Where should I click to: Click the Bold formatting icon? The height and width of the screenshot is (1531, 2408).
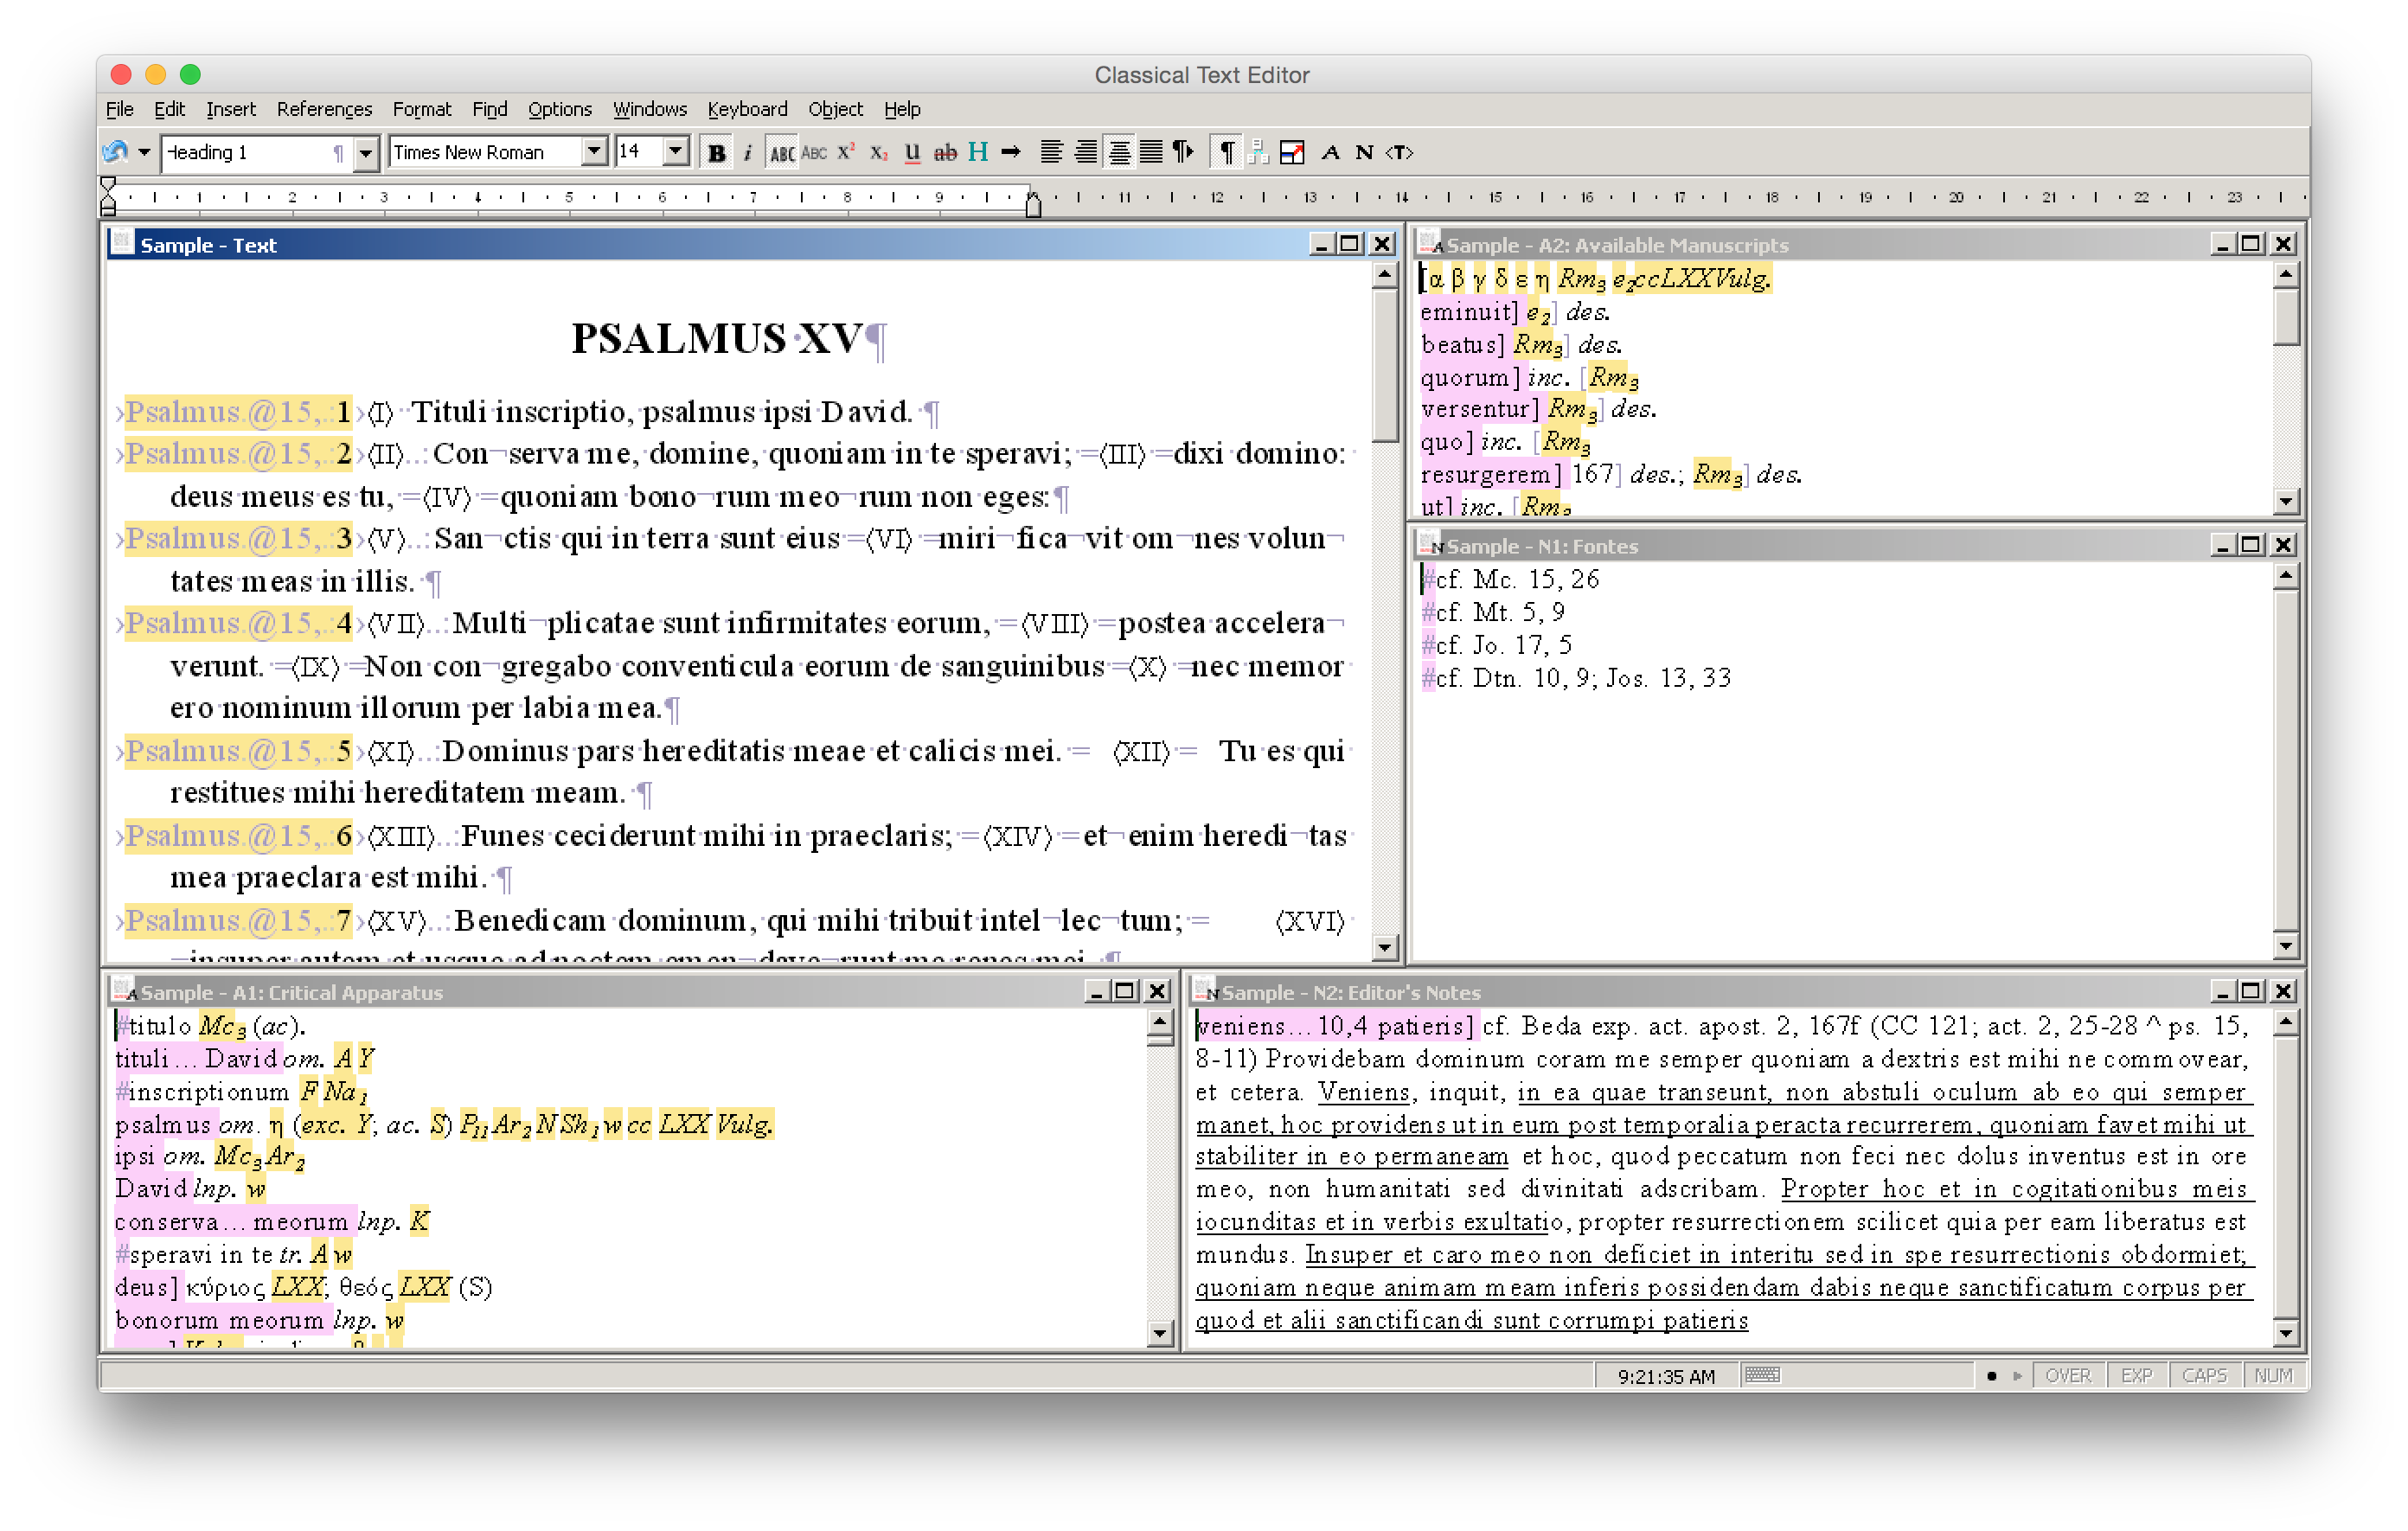coord(718,153)
